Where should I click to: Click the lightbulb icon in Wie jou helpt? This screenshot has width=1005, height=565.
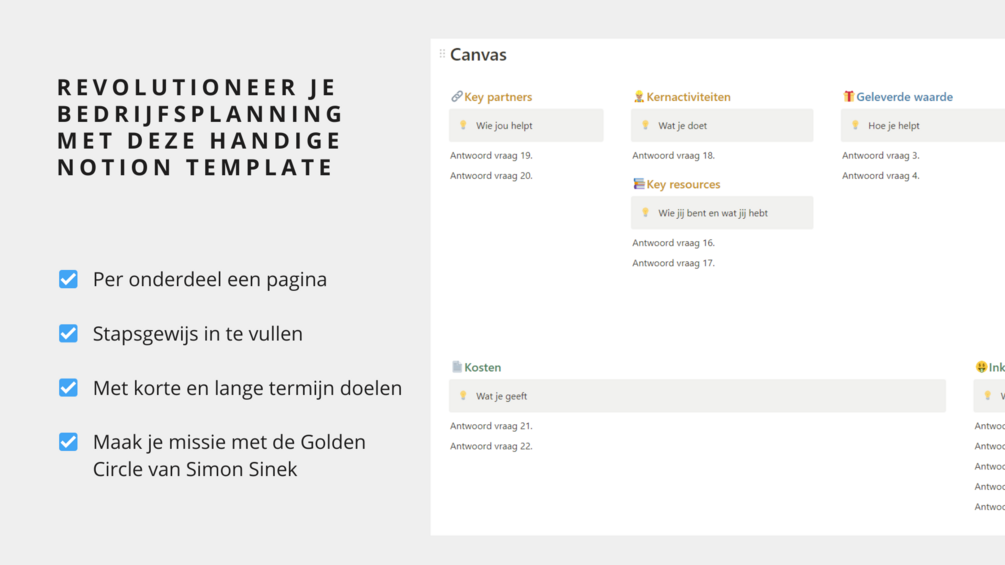[463, 126]
